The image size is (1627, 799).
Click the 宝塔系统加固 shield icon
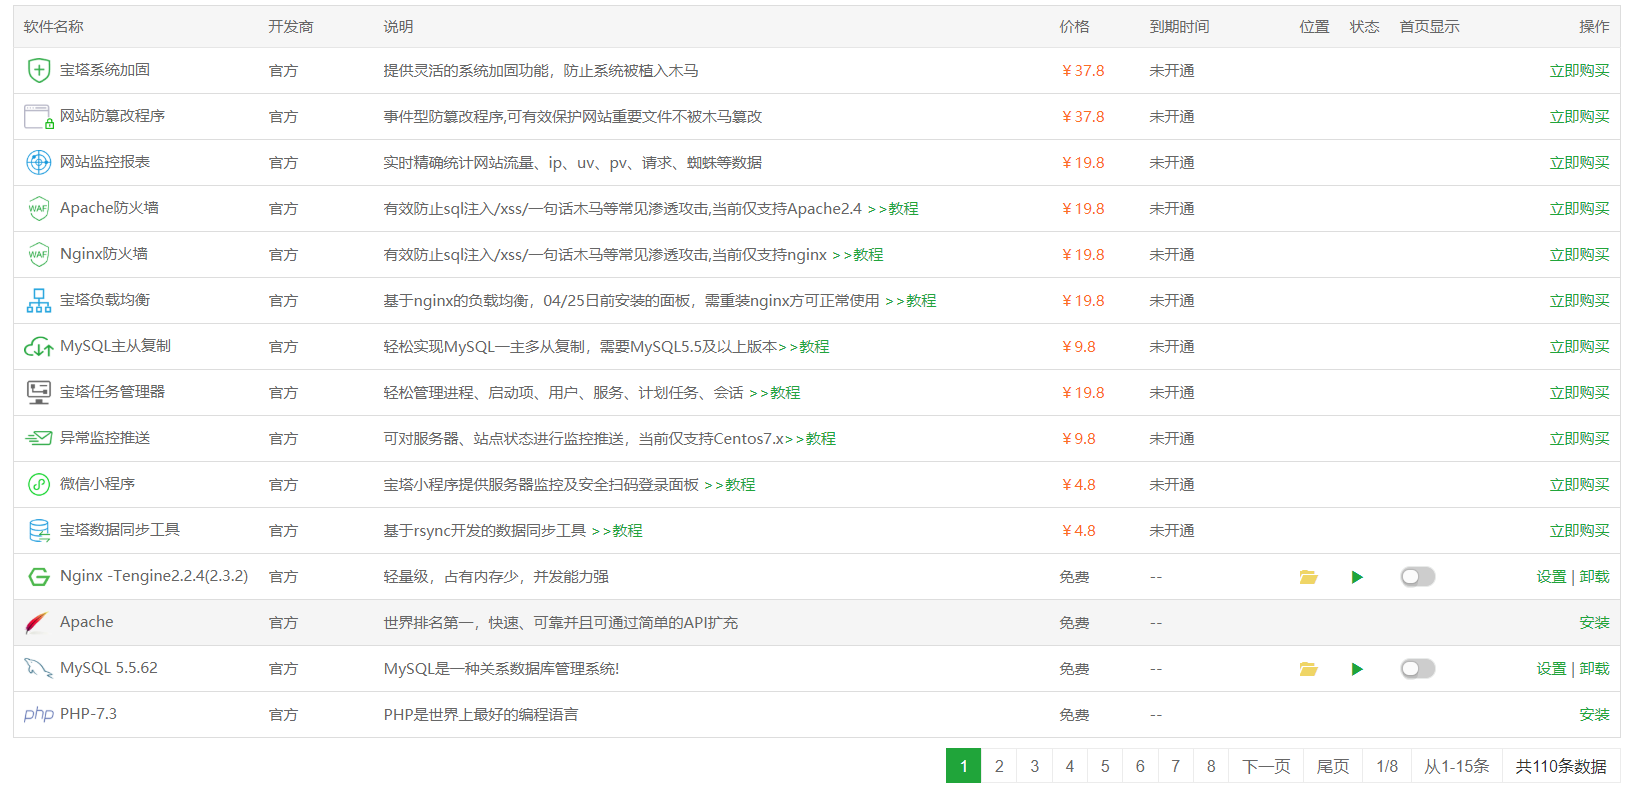[x=38, y=70]
